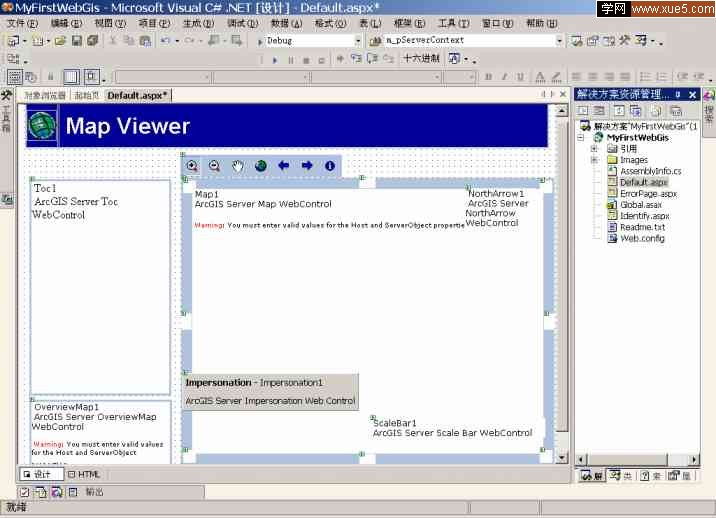Open the Toolbox side panel tab
The height and width of the screenshot is (518, 716).
pyautogui.click(x=6, y=112)
